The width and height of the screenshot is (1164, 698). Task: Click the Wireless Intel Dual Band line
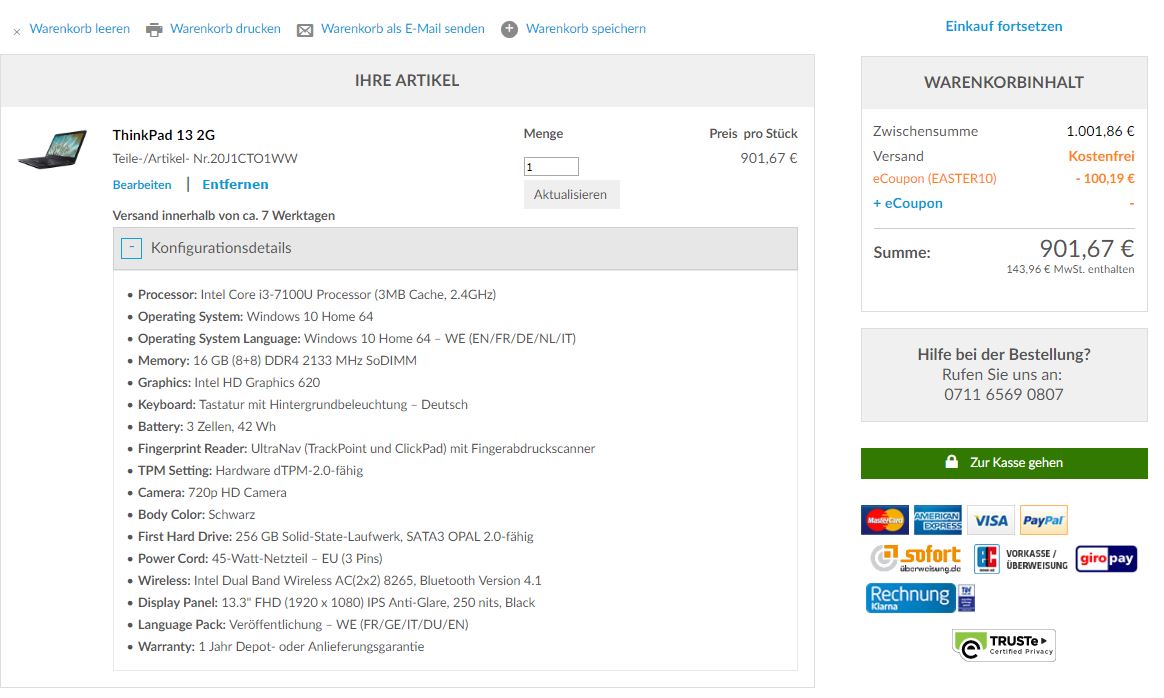[x=339, y=580]
